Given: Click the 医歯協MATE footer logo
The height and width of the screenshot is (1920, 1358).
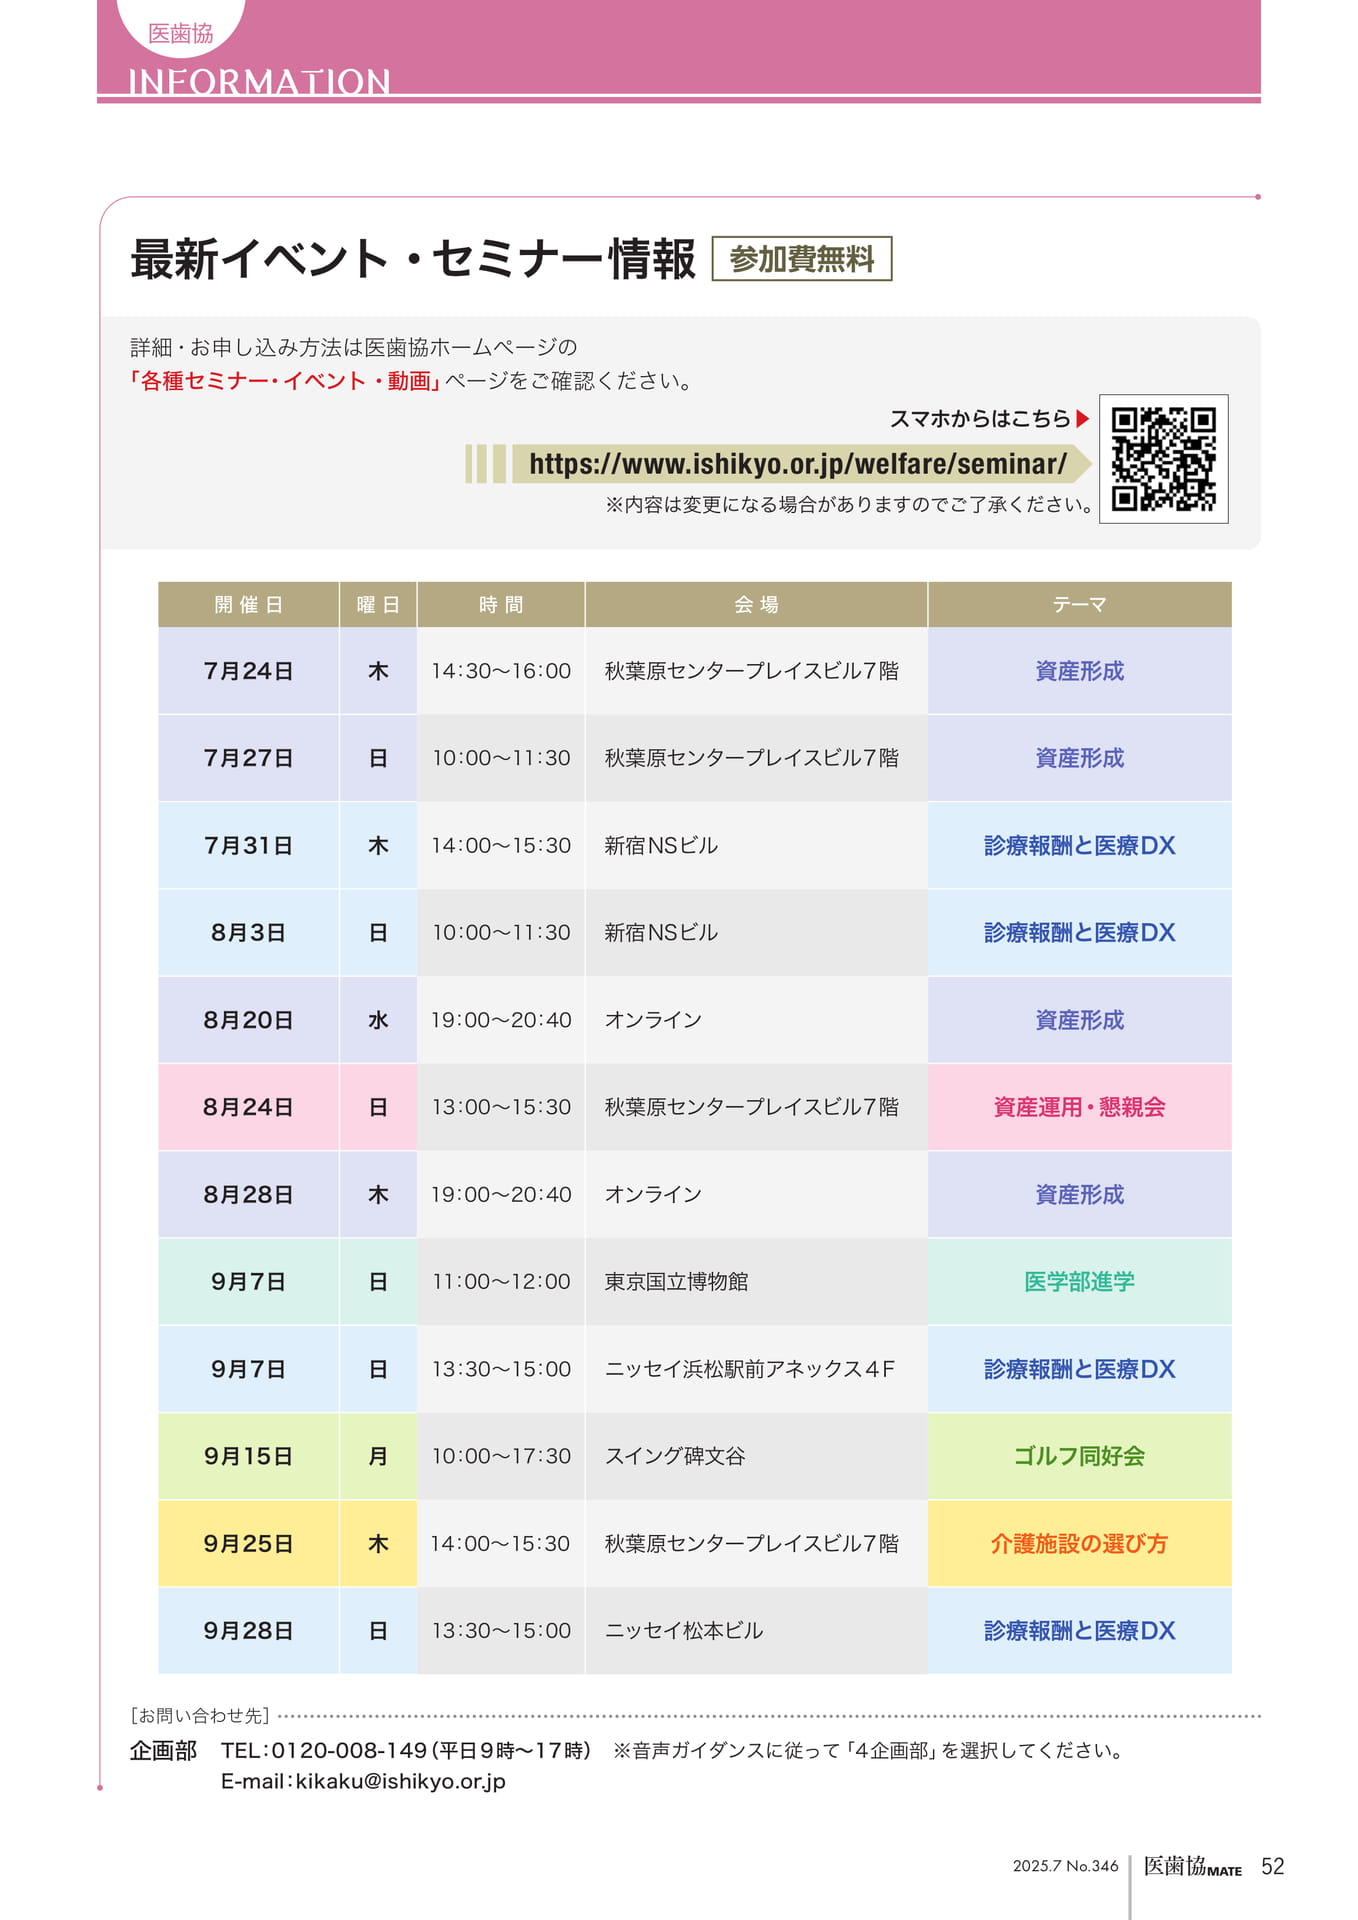Looking at the screenshot, I should pos(1193,1866).
